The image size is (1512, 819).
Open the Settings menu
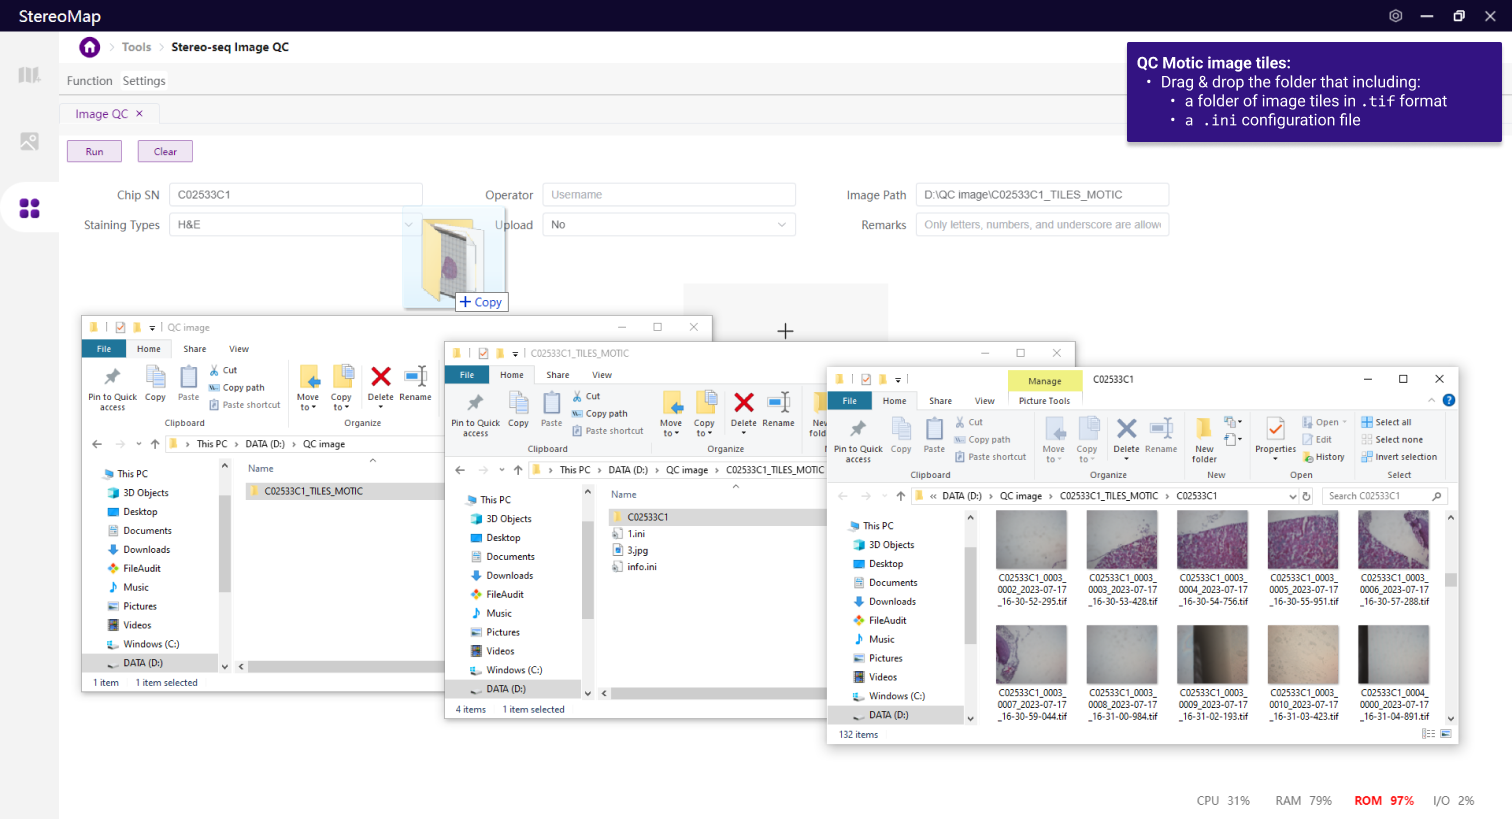pos(144,81)
